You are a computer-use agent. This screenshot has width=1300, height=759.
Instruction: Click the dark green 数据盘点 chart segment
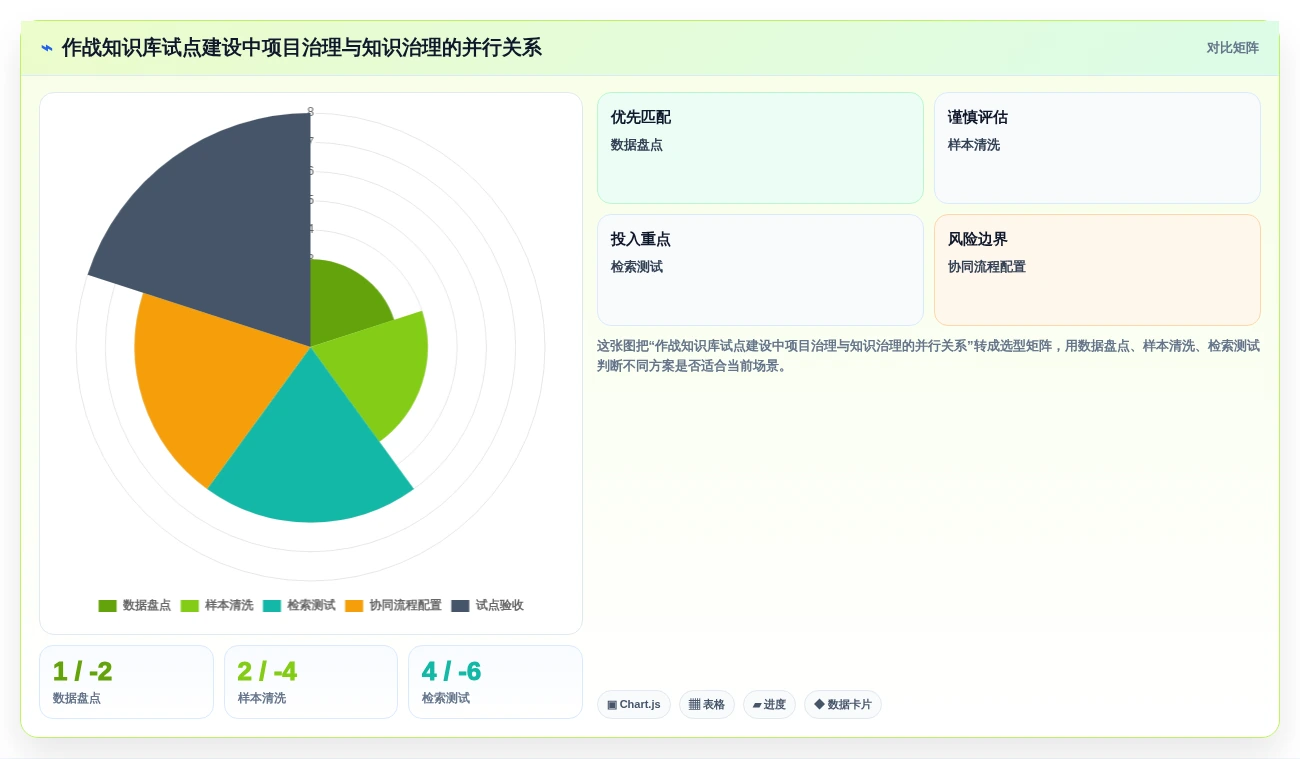point(345,300)
